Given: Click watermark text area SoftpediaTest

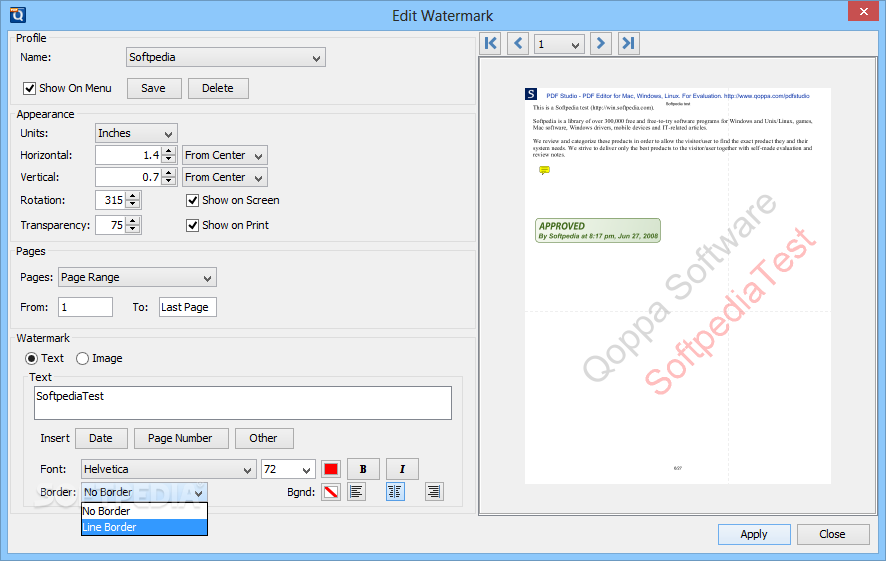Looking at the screenshot, I should [x=243, y=403].
